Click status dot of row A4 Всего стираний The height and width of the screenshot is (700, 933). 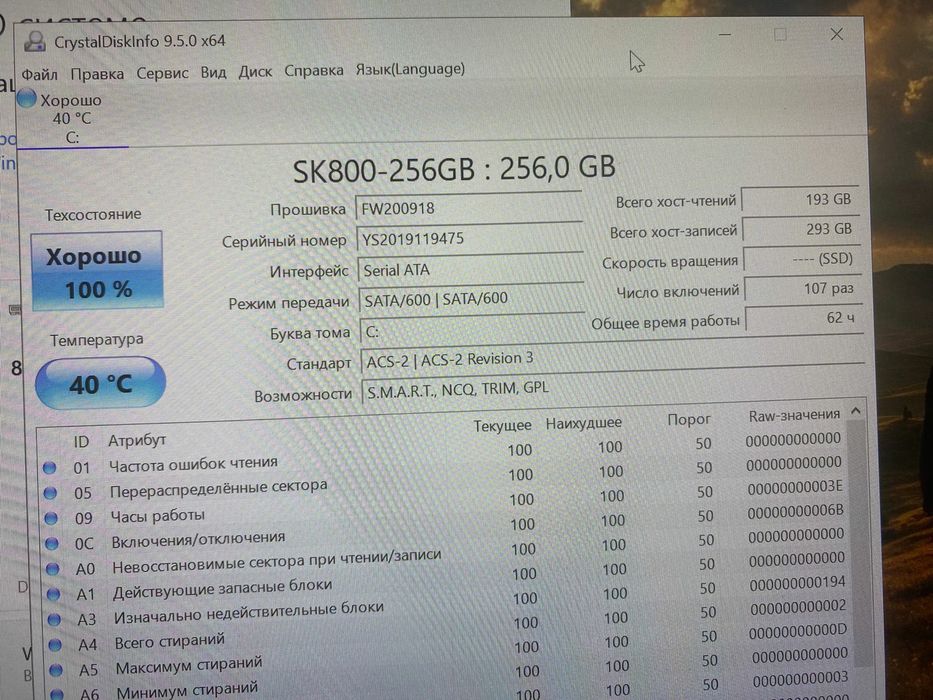coord(55,645)
